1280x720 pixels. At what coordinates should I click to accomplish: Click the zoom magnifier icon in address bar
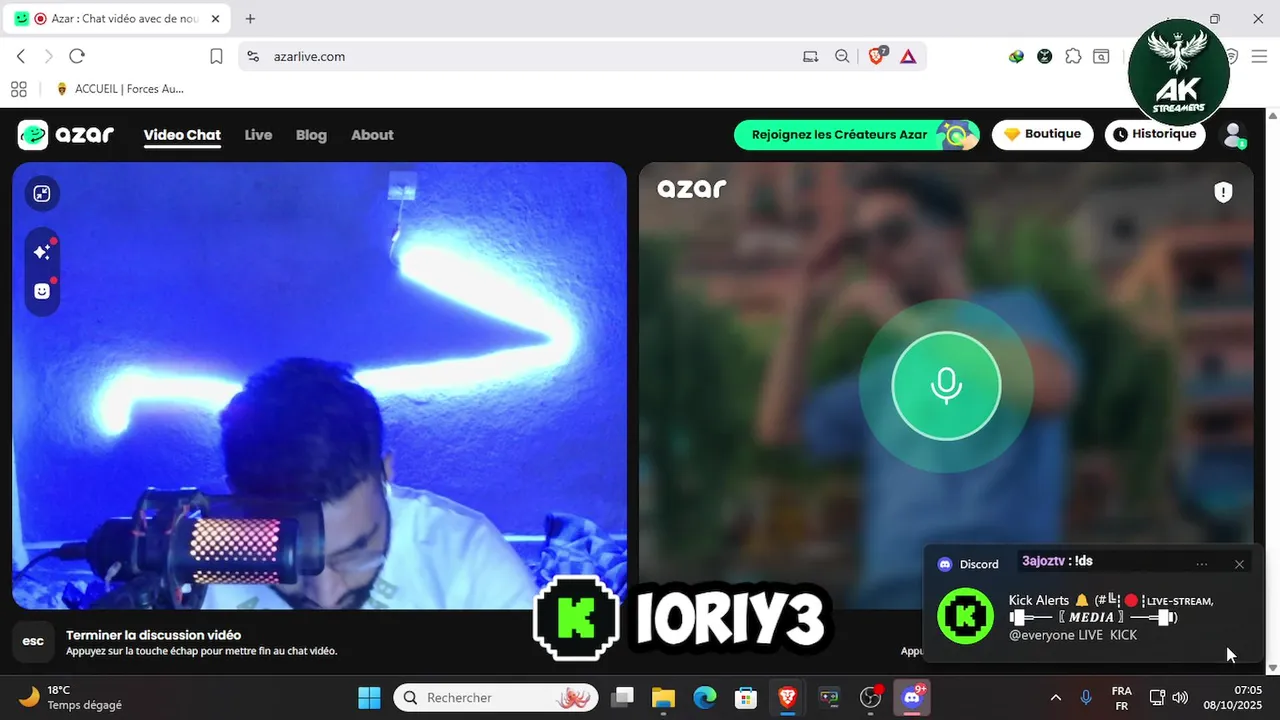(842, 57)
